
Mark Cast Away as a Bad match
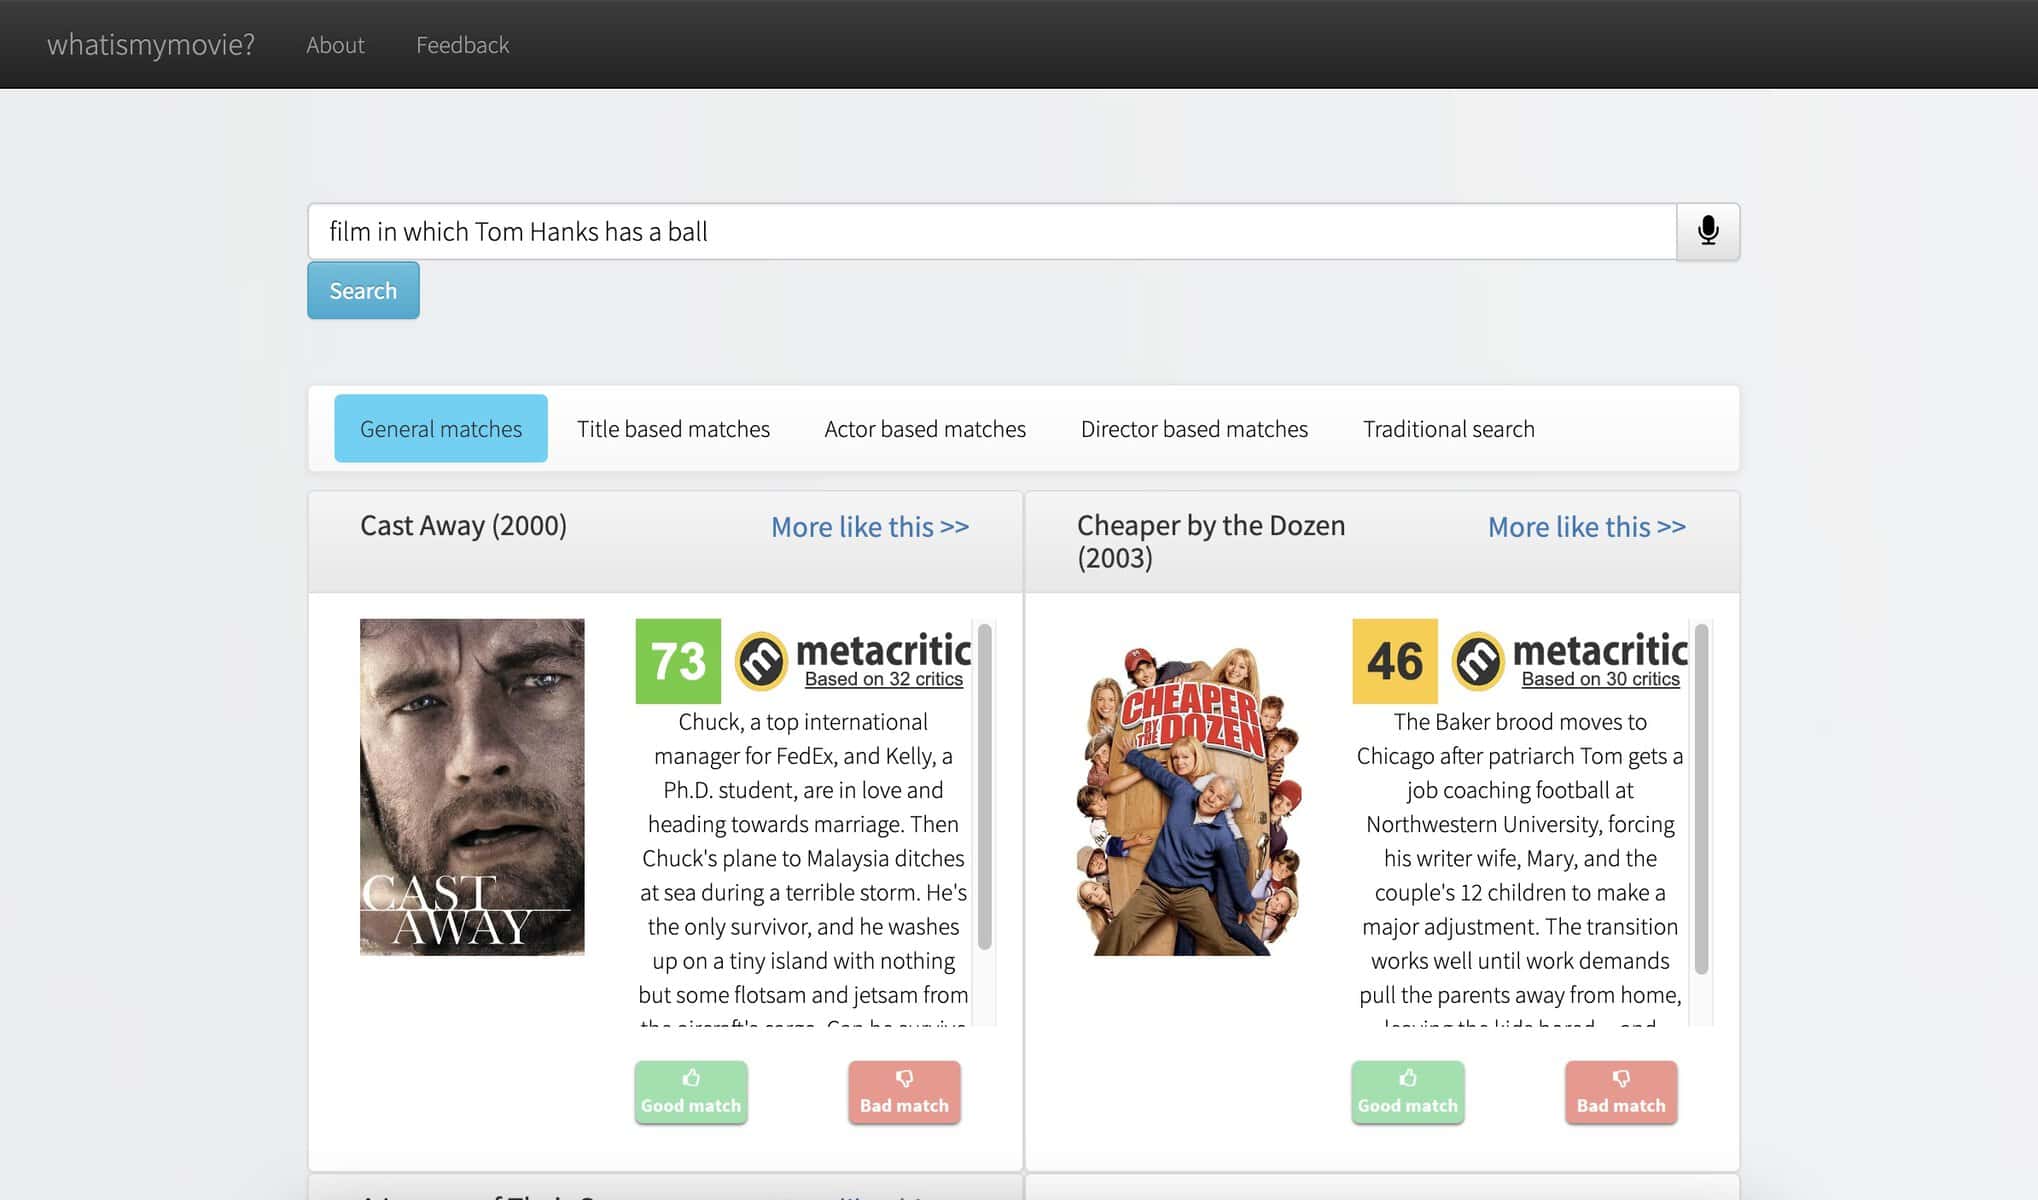tap(904, 1092)
